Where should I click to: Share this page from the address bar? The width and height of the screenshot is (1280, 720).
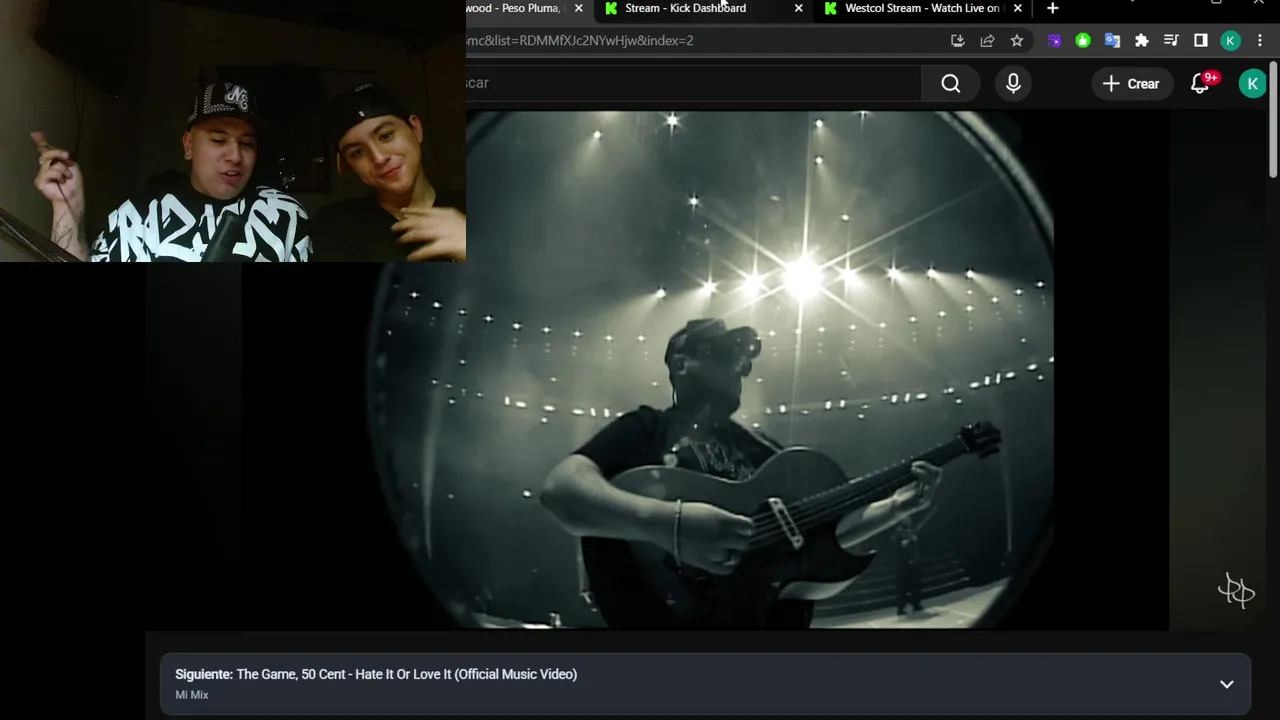tap(987, 40)
